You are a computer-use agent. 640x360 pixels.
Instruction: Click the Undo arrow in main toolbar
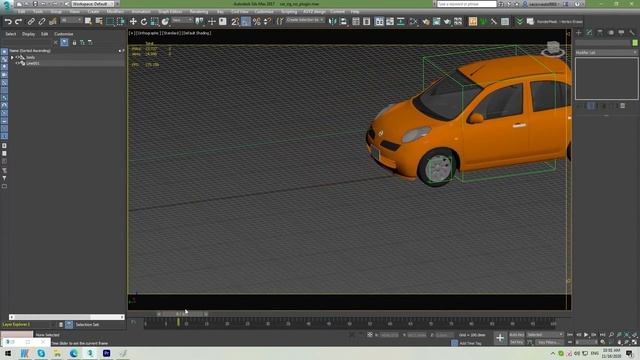[8, 22]
